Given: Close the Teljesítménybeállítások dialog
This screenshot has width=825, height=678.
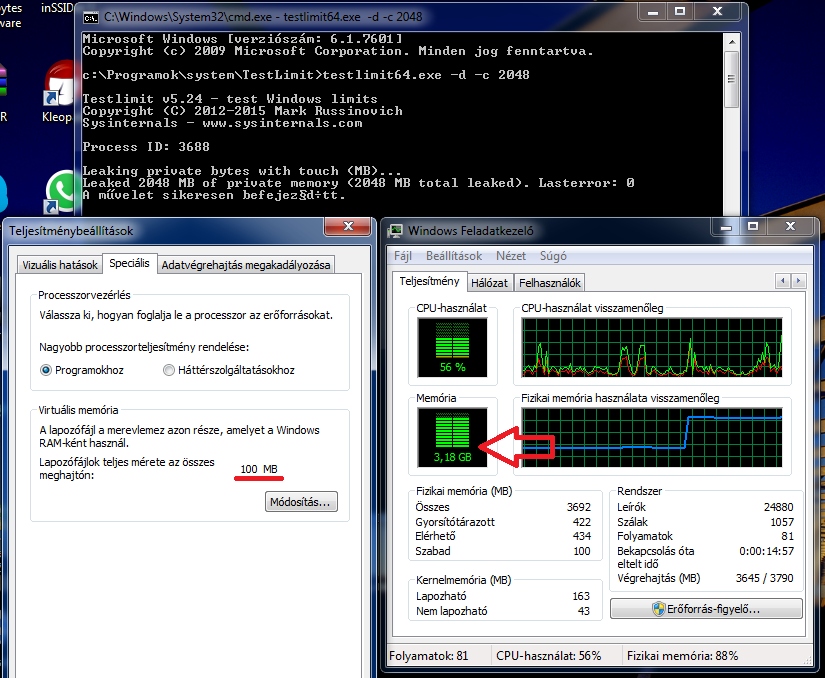Looking at the screenshot, I should tap(348, 227).
